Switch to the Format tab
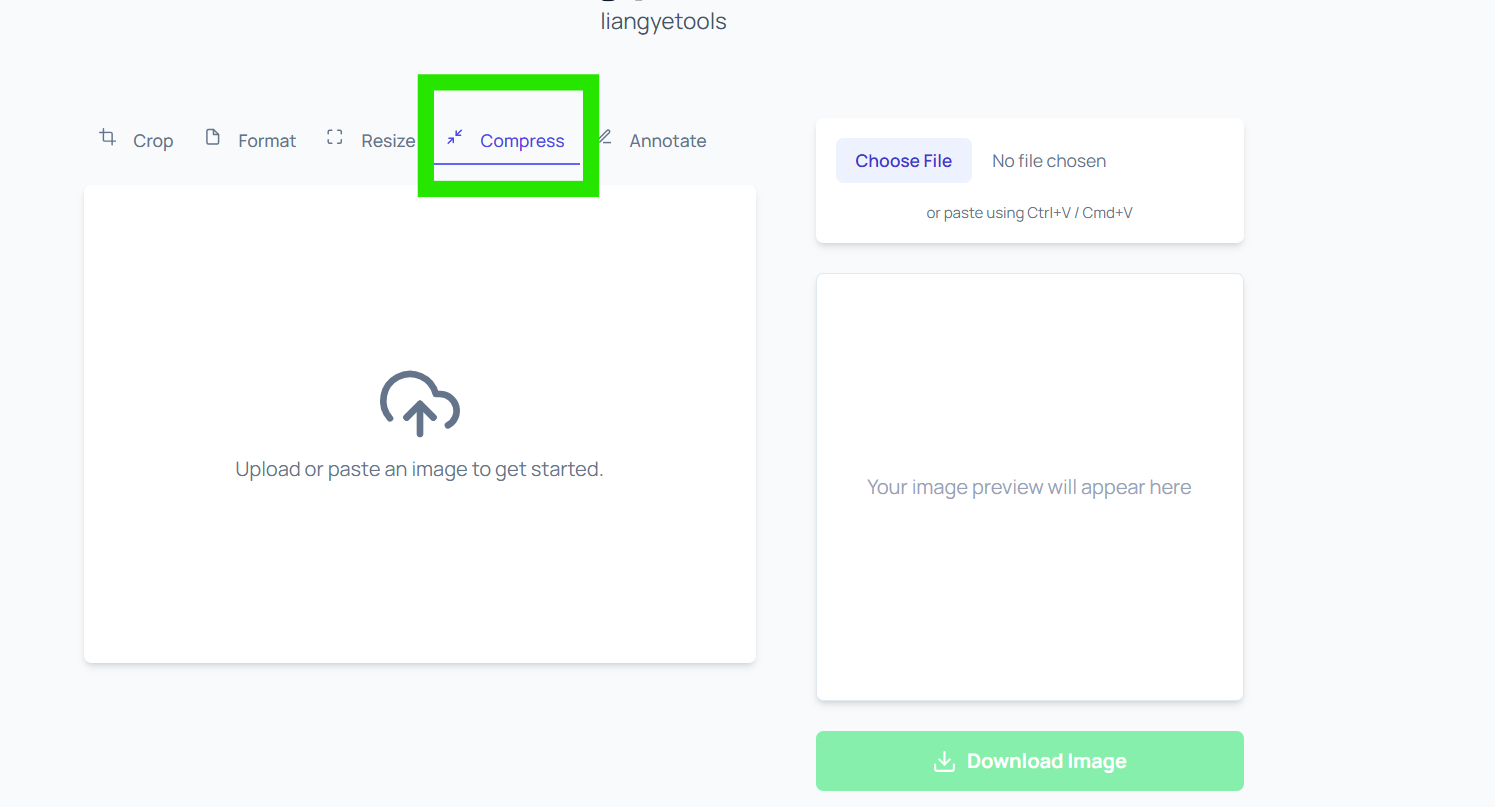The height and width of the screenshot is (807, 1495). click(x=266, y=140)
